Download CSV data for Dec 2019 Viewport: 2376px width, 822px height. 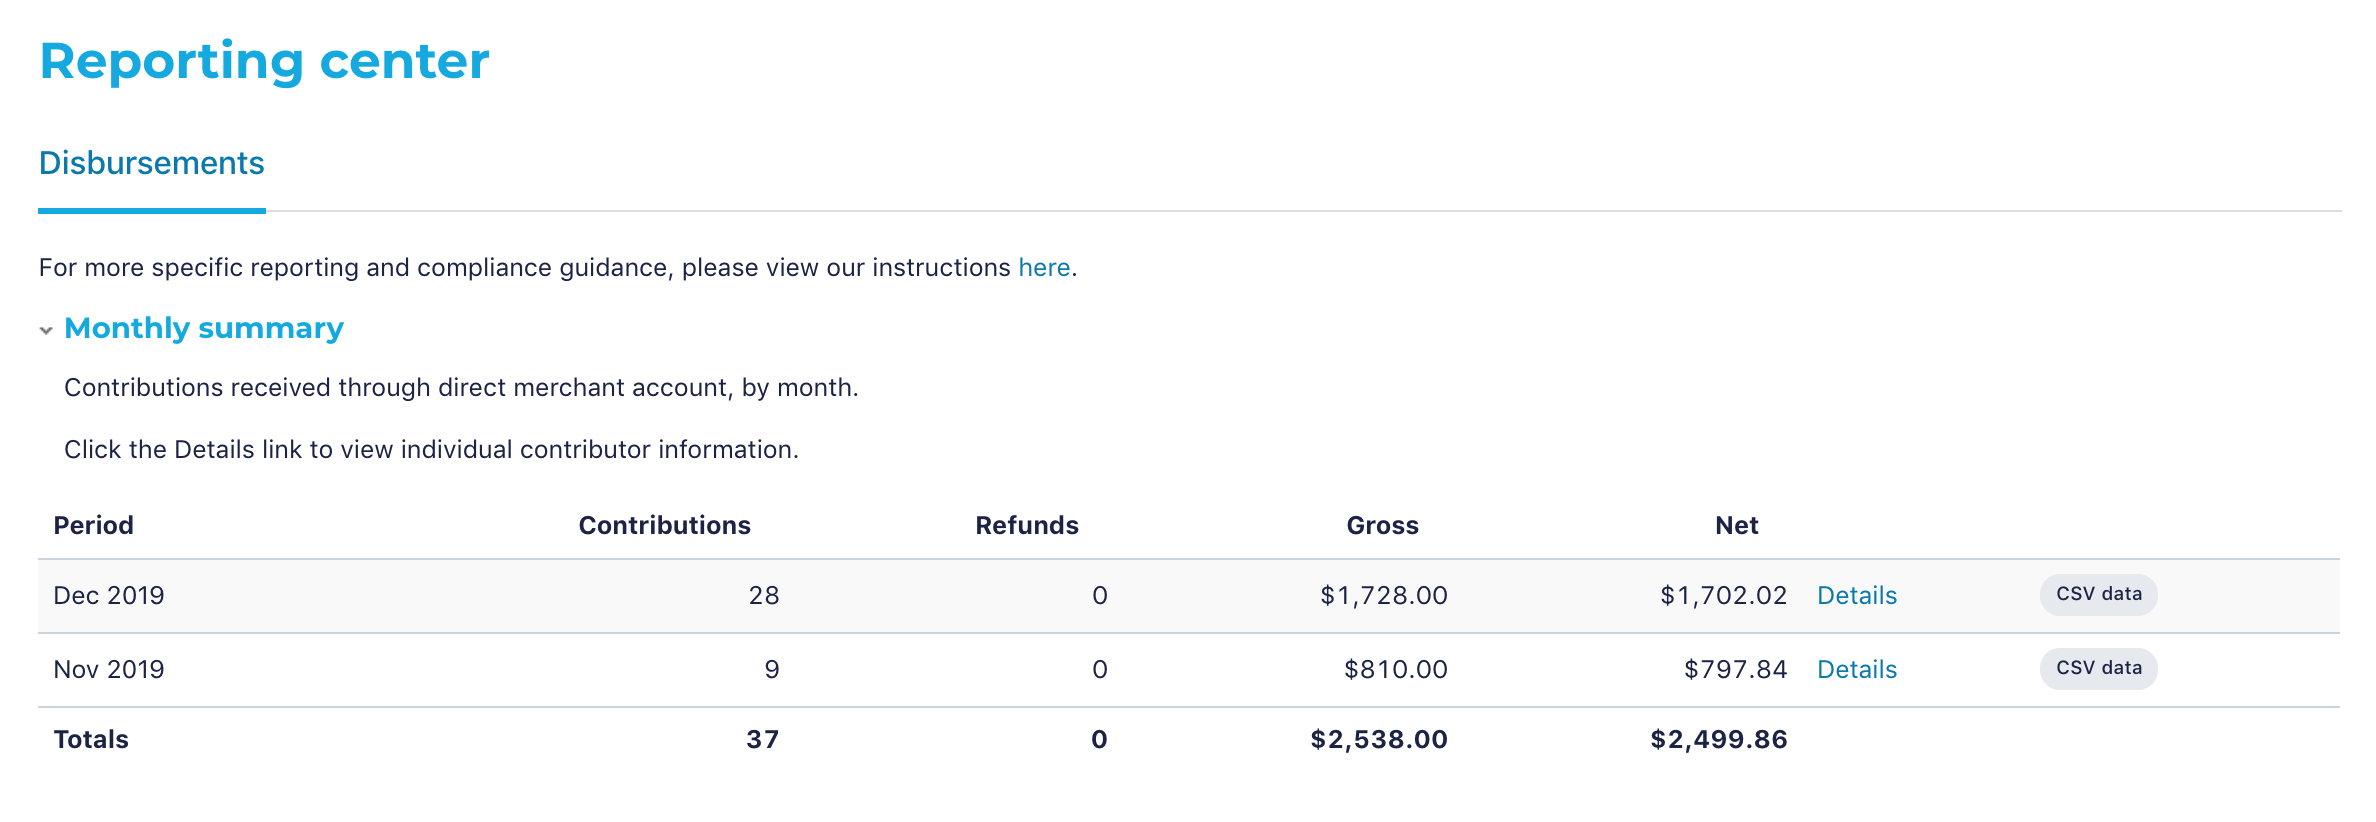(2099, 594)
